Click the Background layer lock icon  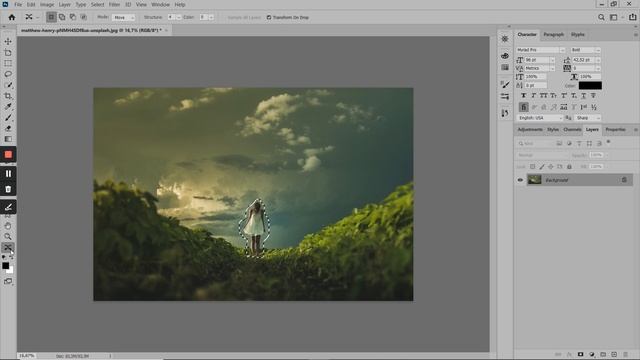coord(624,180)
